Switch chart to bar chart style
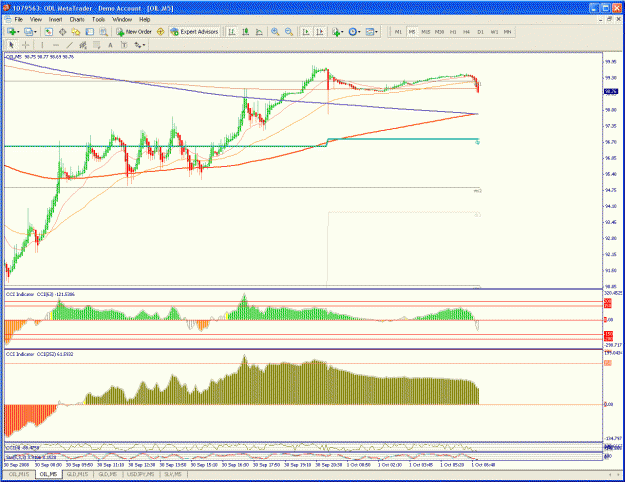Image resolution: width=625 pixels, height=482 pixels. coord(232,32)
